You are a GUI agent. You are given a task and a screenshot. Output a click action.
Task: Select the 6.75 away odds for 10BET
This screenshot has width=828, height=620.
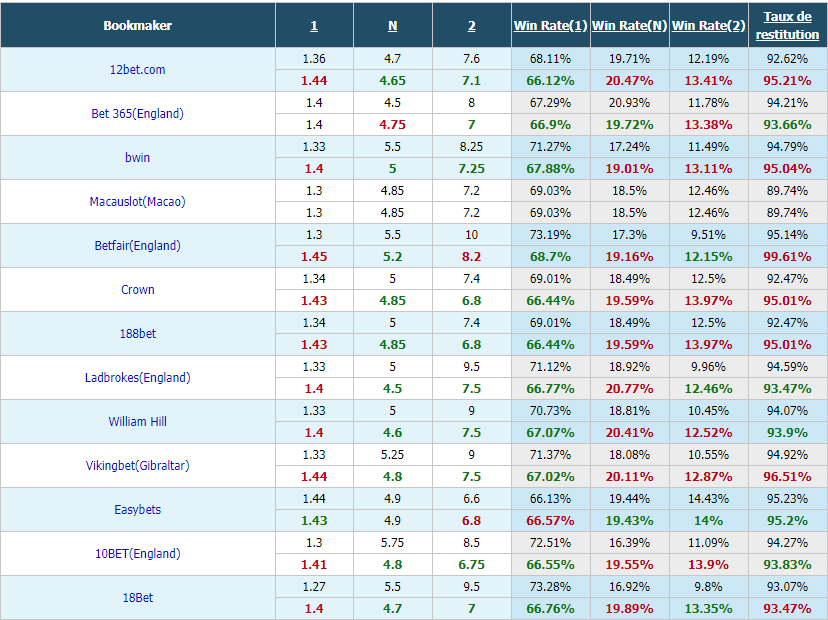click(472, 565)
